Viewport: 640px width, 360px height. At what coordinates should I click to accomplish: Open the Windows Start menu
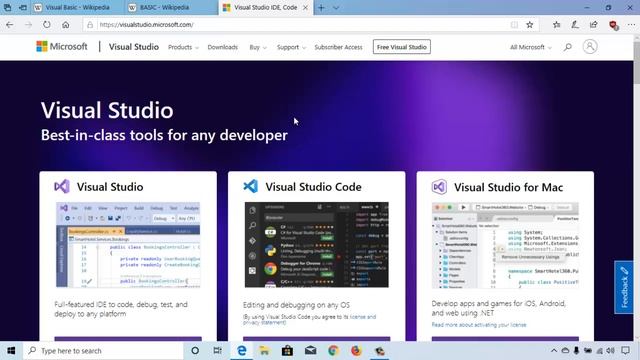[11, 351]
